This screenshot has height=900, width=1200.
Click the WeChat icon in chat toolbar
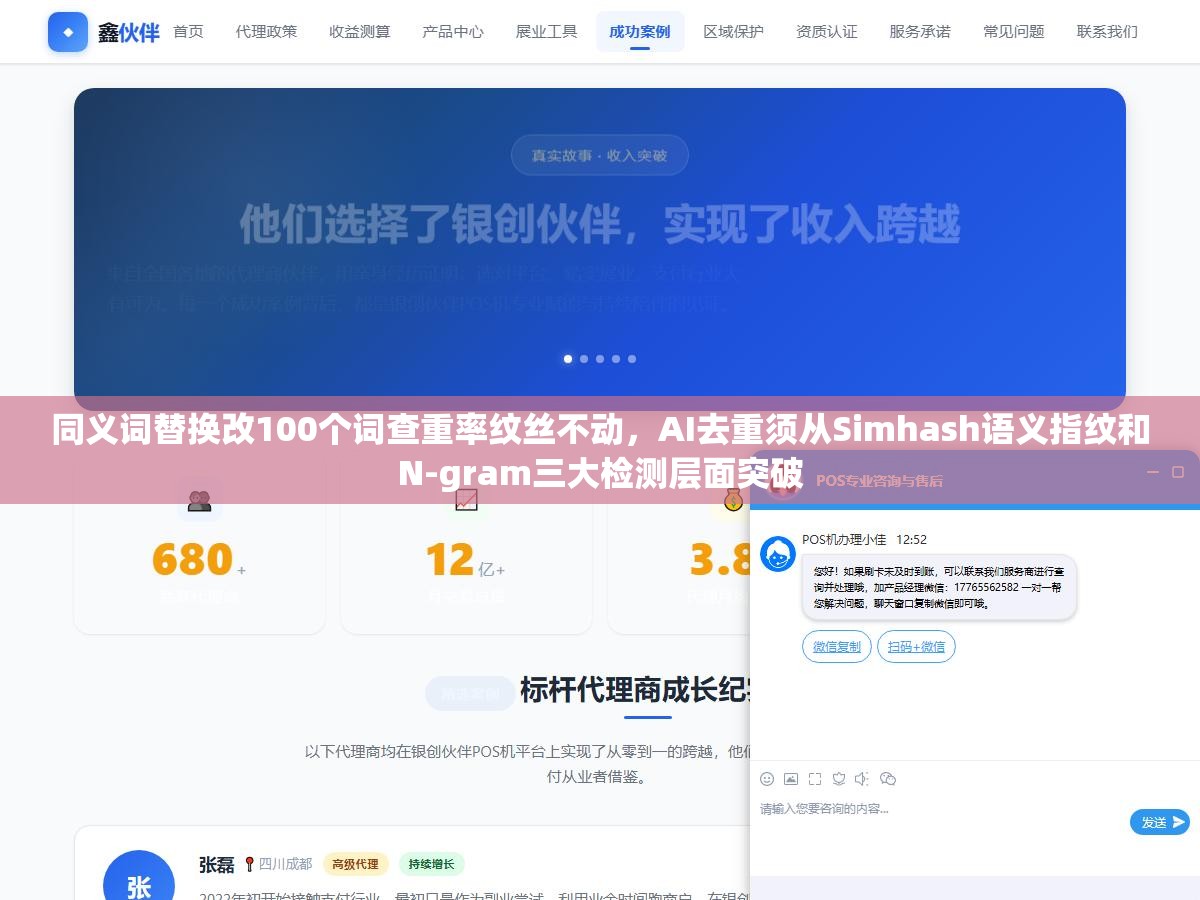[x=888, y=779]
